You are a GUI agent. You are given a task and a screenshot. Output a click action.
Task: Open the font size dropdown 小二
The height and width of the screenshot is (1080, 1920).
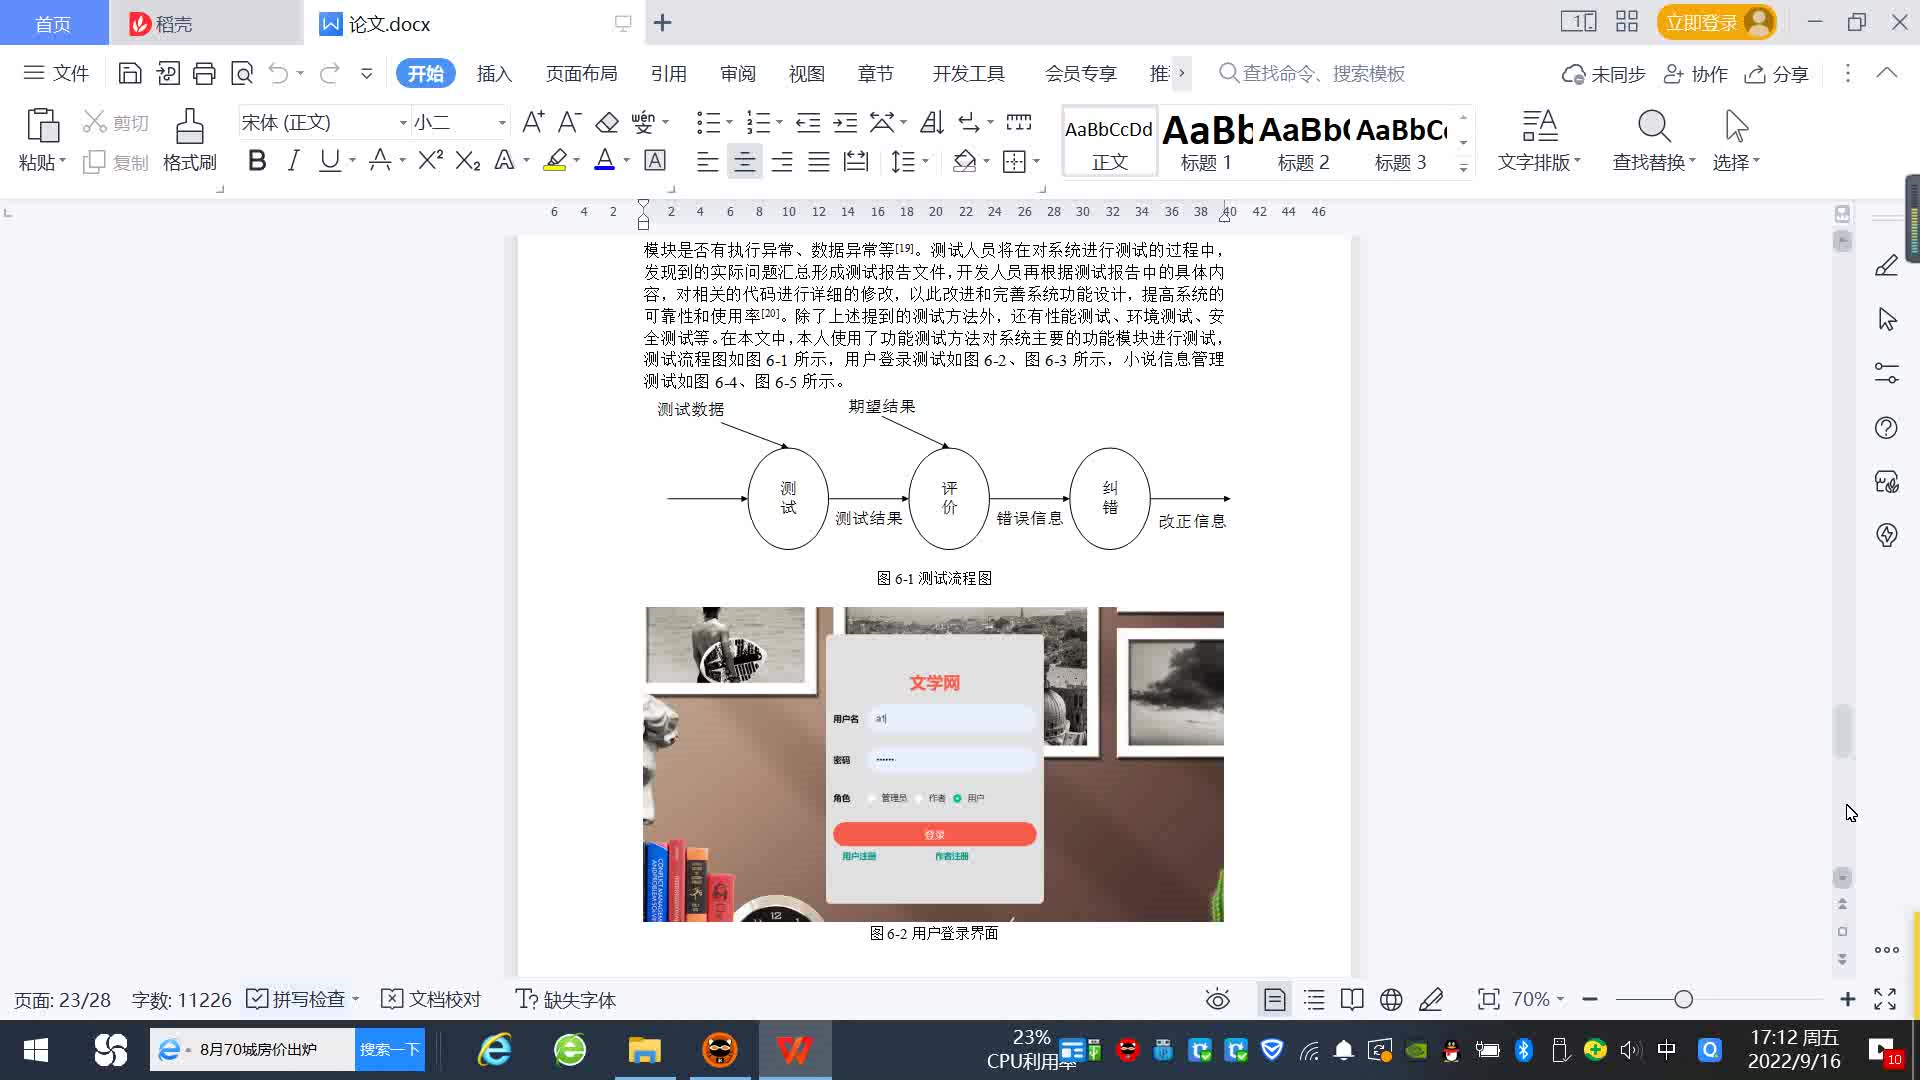(502, 123)
